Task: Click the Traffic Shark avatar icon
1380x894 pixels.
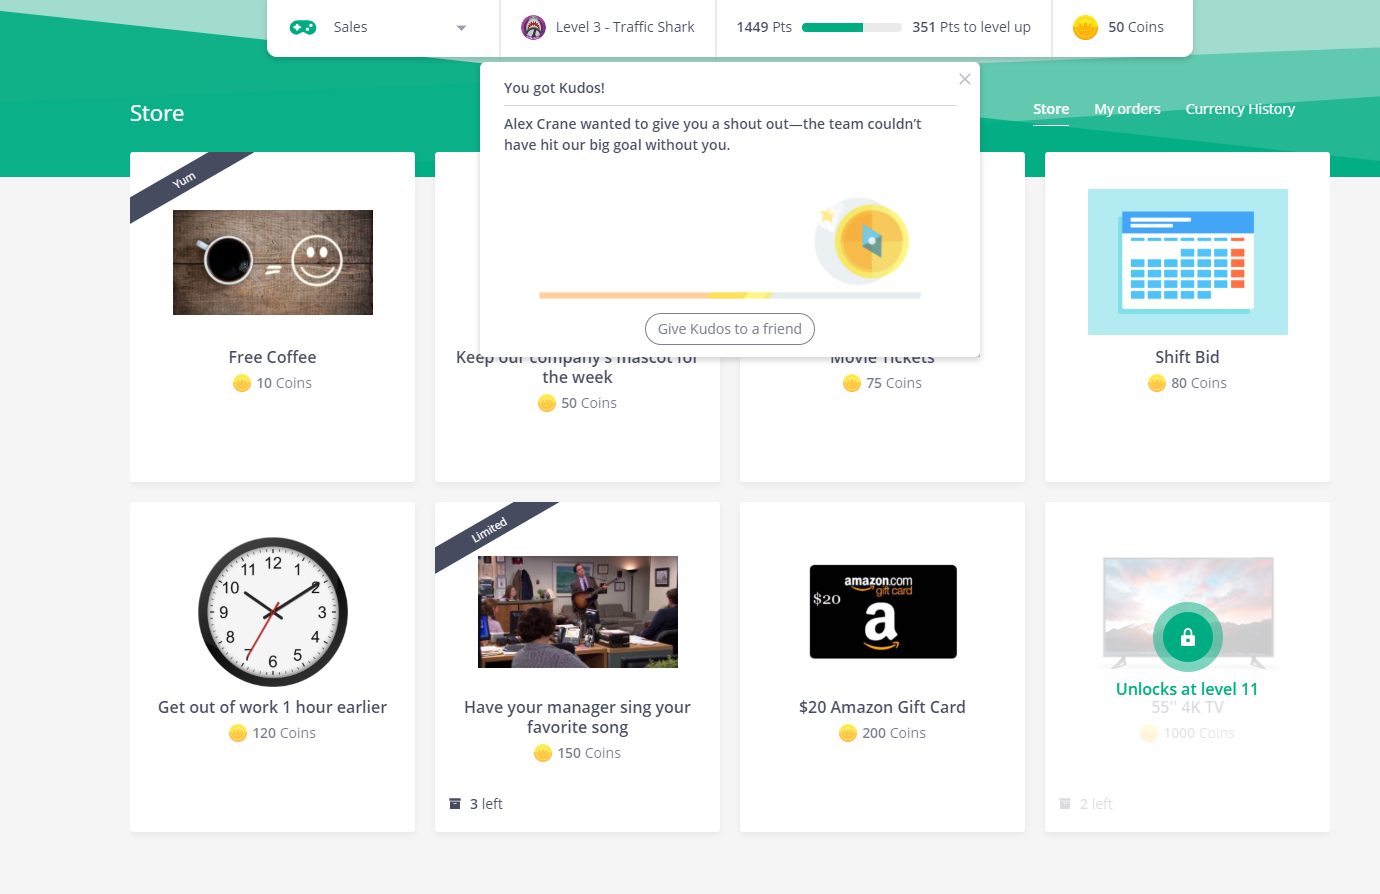Action: 534,28
